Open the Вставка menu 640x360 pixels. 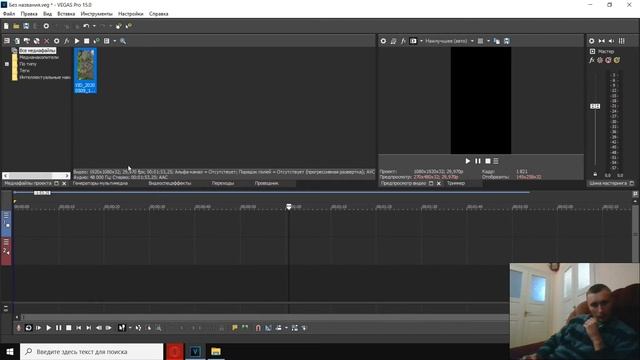click(66, 14)
